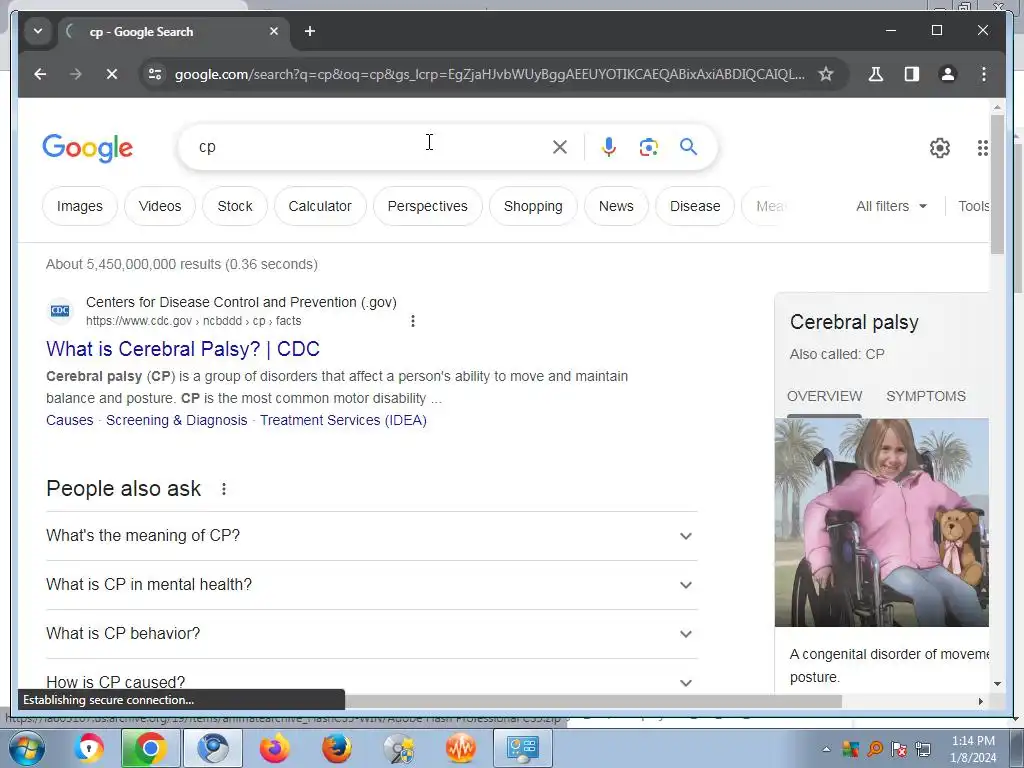Open CDC result three-dot options
The width and height of the screenshot is (1024, 768).
(412, 321)
